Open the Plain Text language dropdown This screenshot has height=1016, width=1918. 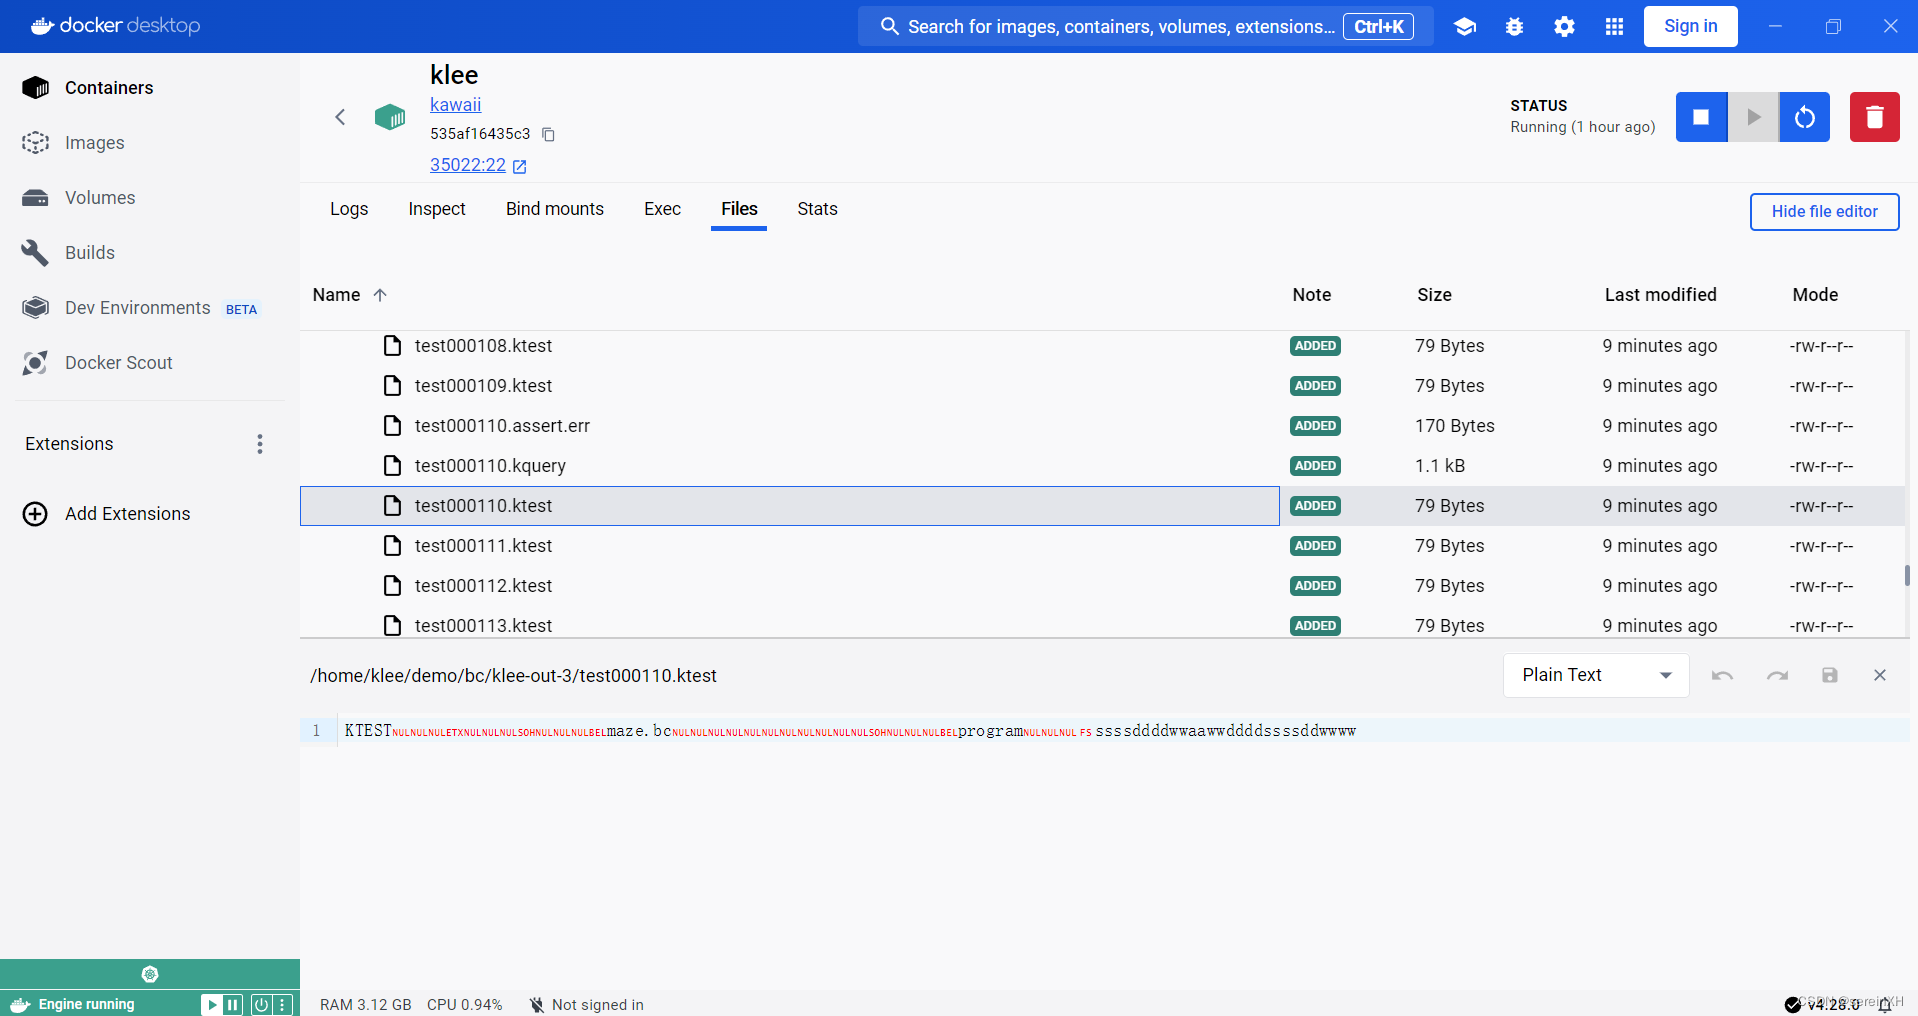1596,676
